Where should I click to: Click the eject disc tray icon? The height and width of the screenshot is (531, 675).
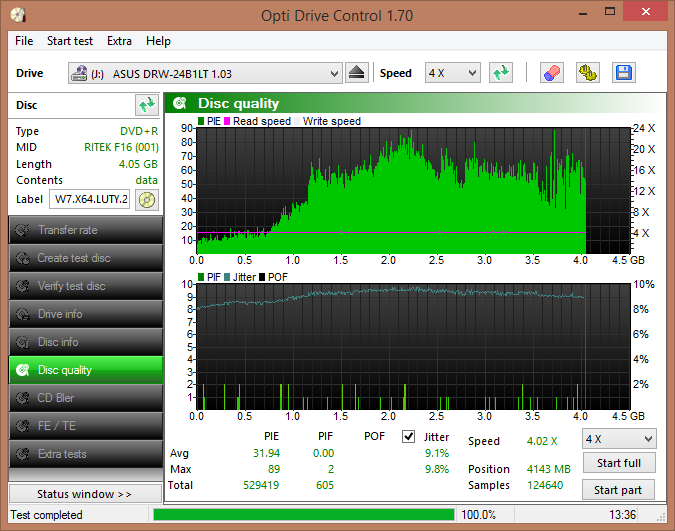pos(356,73)
